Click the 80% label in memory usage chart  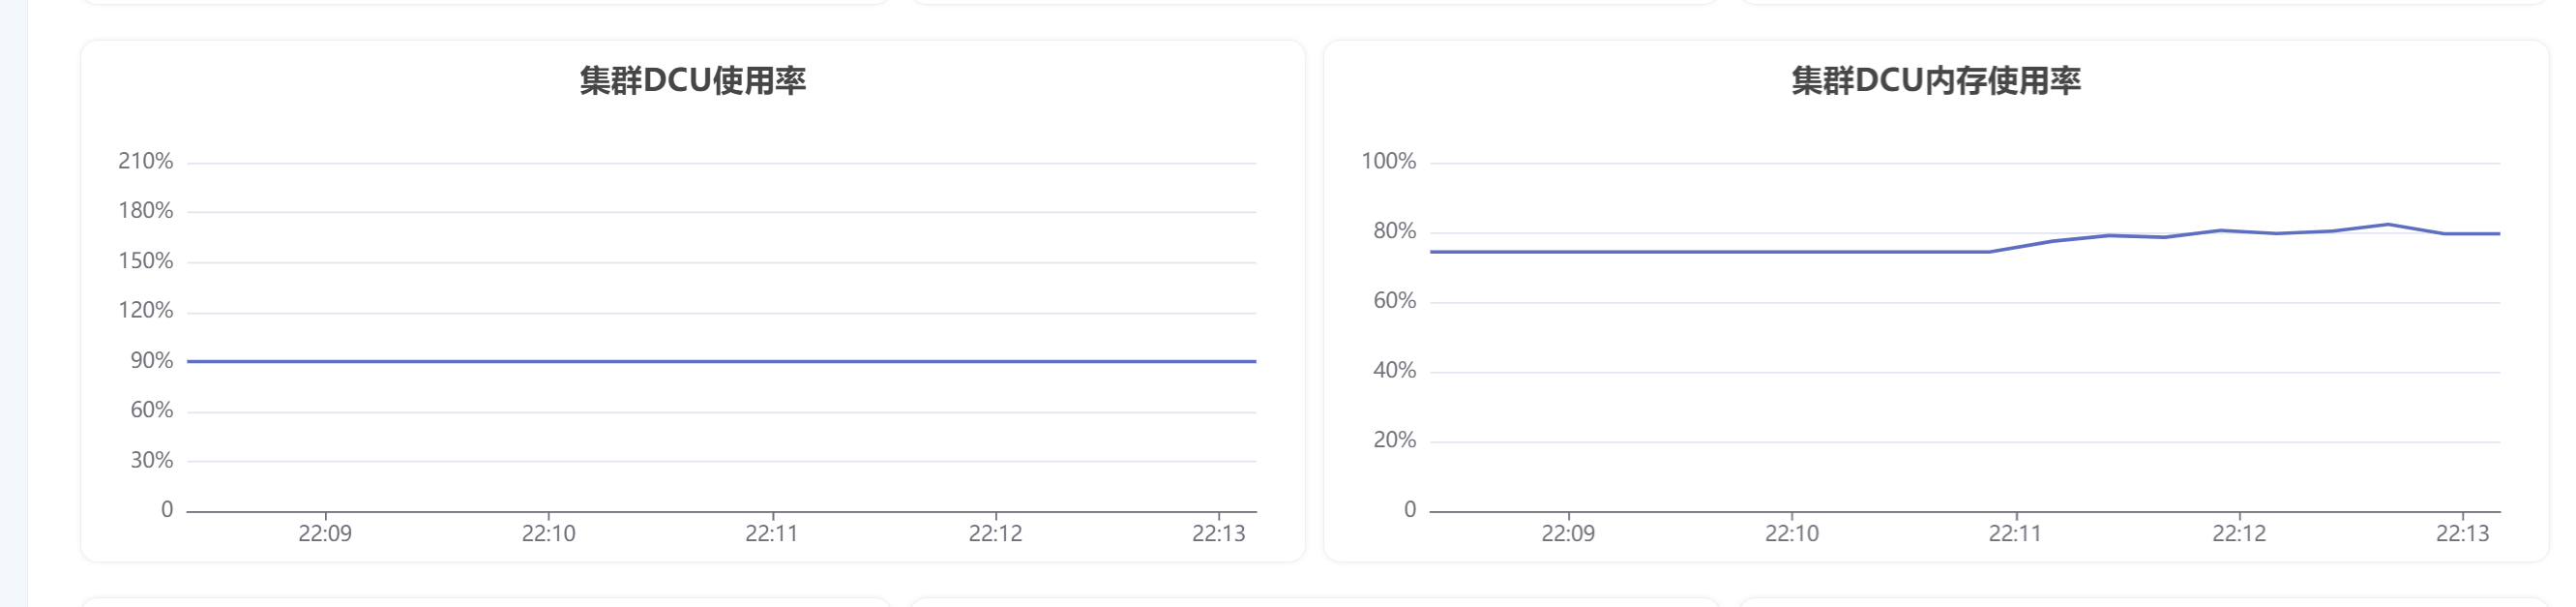coord(1394,231)
